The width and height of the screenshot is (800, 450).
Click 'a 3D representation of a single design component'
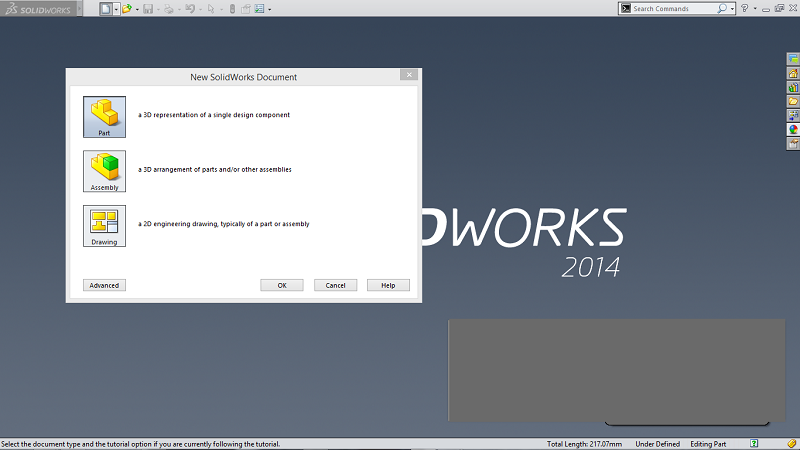click(x=214, y=115)
